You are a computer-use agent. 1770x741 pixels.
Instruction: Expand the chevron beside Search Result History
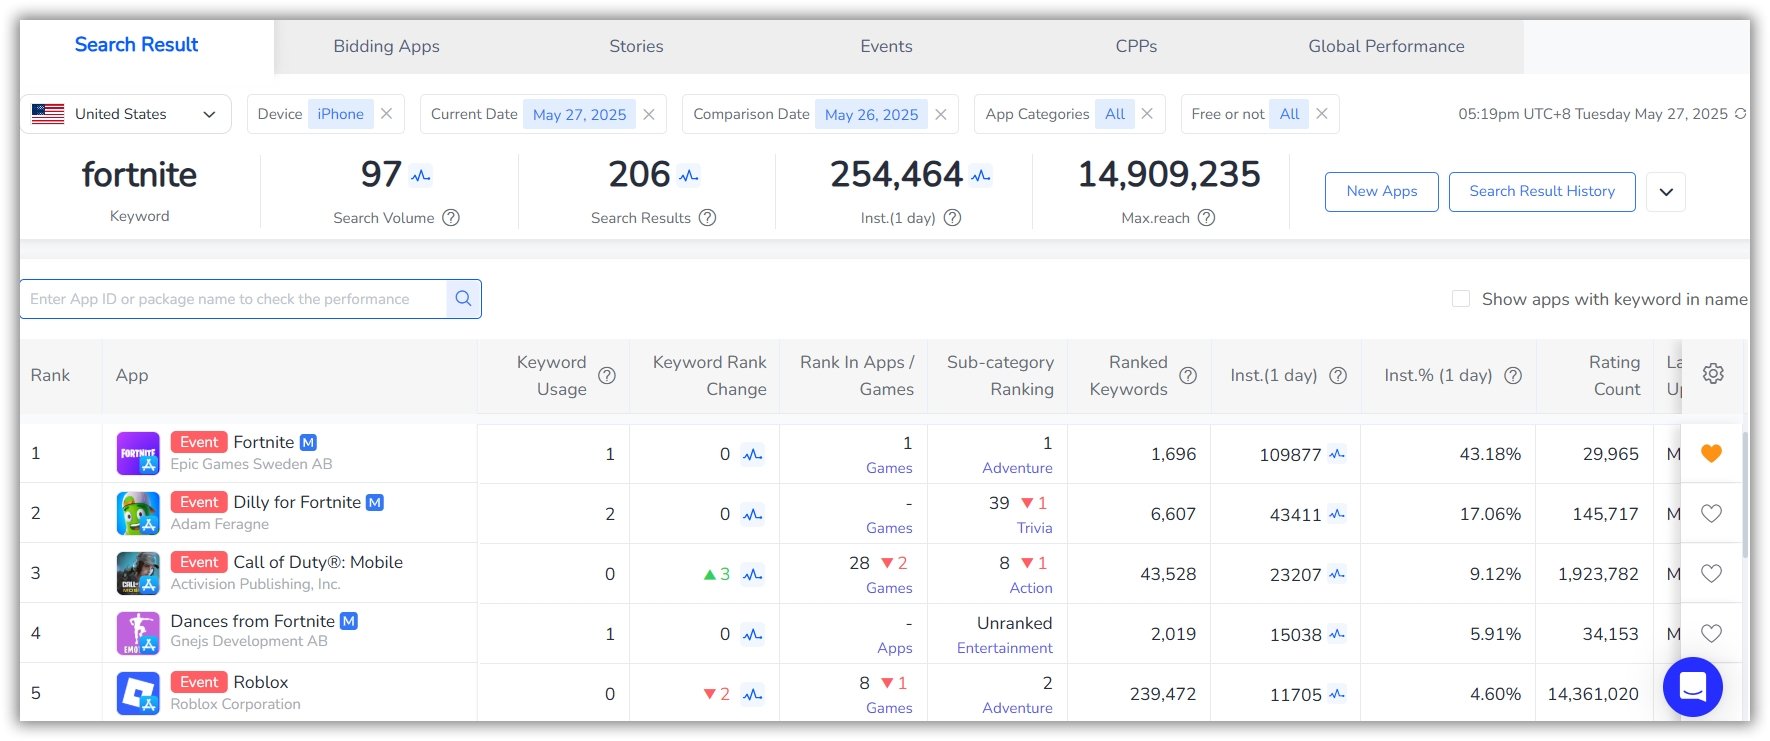[1666, 192]
